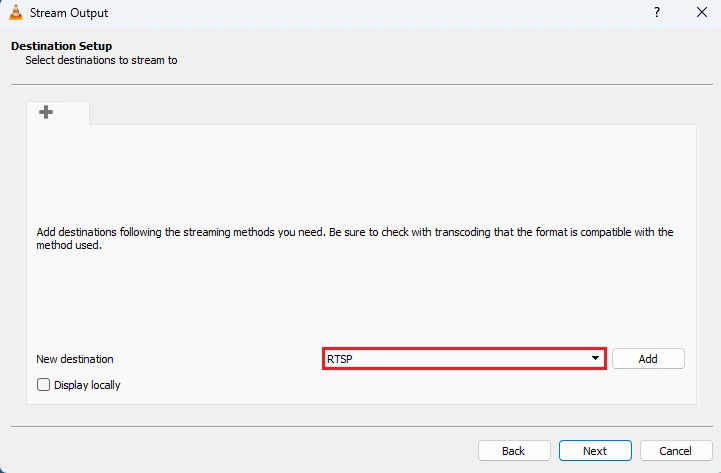The height and width of the screenshot is (473, 721).
Task: Click the "Display locally" label text
Action: [87, 385]
